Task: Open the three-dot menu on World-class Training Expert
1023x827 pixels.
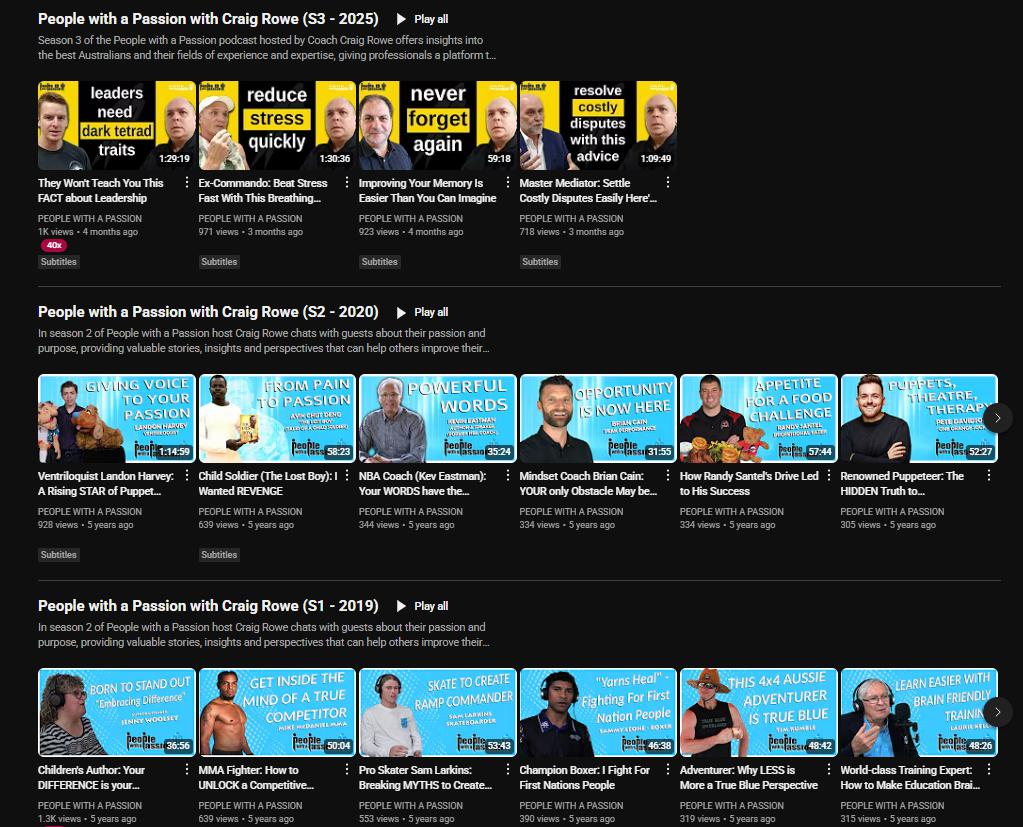Action: 989,769
